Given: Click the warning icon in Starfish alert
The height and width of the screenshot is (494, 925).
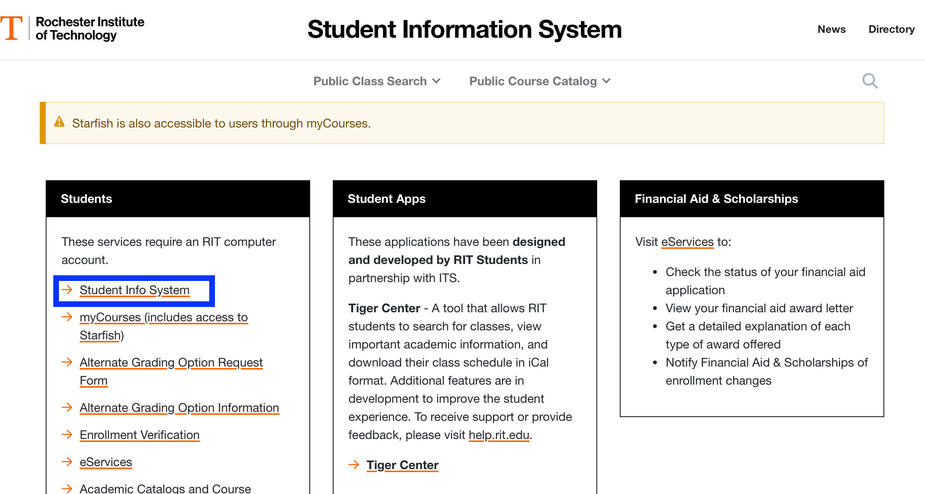Looking at the screenshot, I should 59,122.
